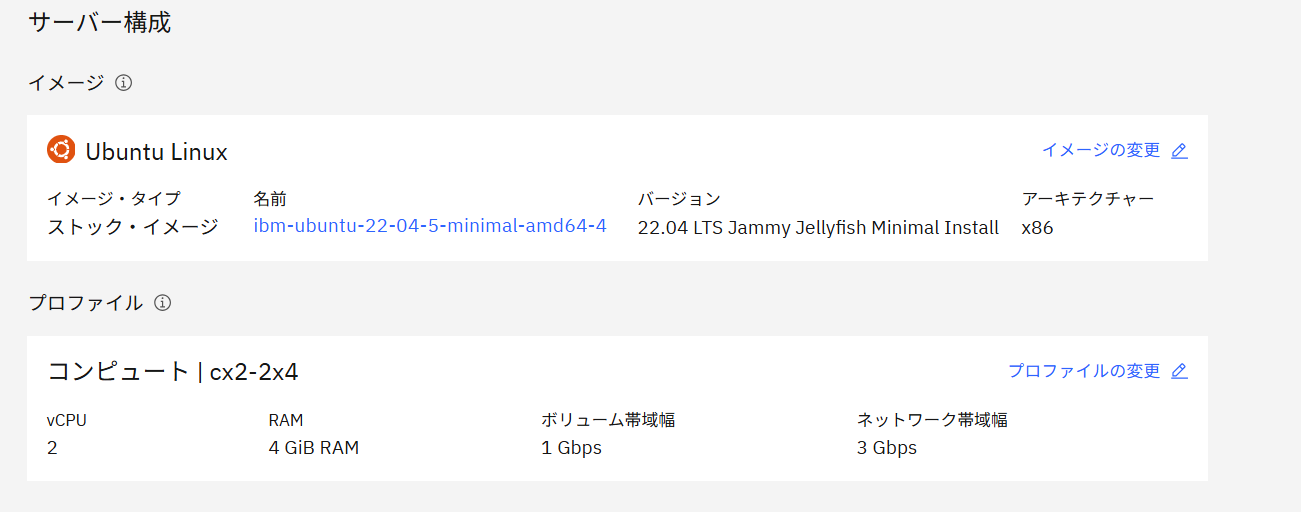Open the プロファイルの変更 link
1301x512 pixels.
pos(1083,371)
